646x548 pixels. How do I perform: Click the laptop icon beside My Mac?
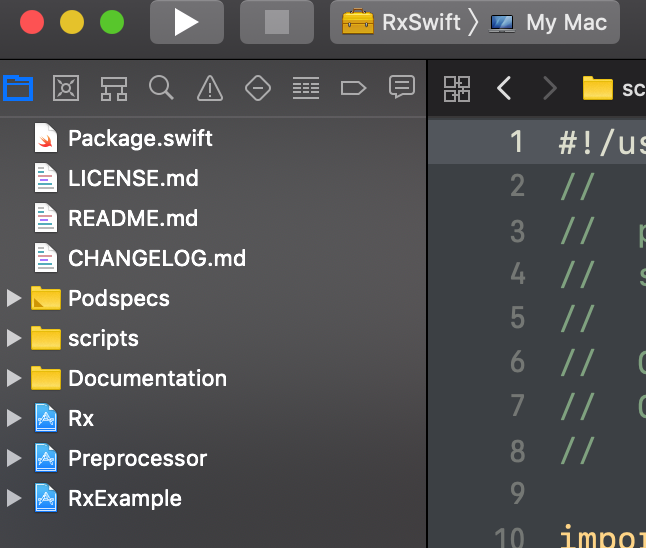[502, 23]
